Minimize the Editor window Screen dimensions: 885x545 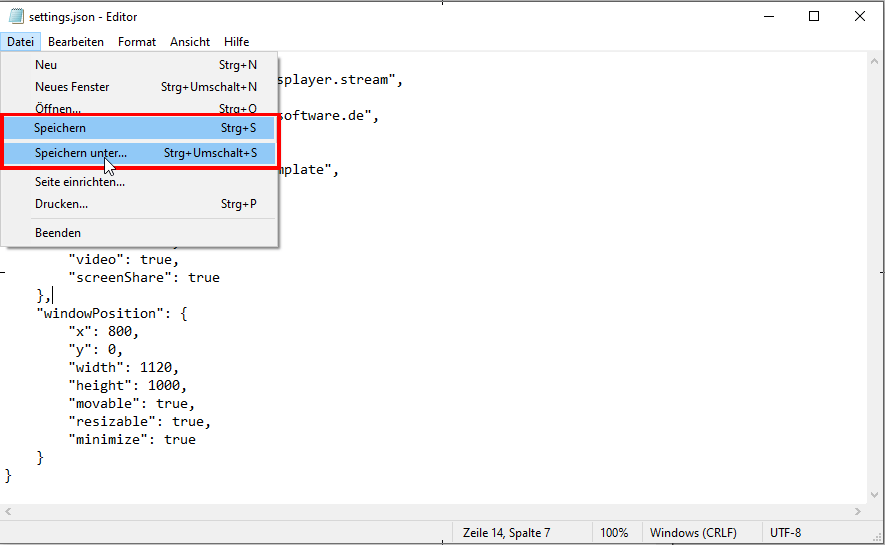click(768, 16)
